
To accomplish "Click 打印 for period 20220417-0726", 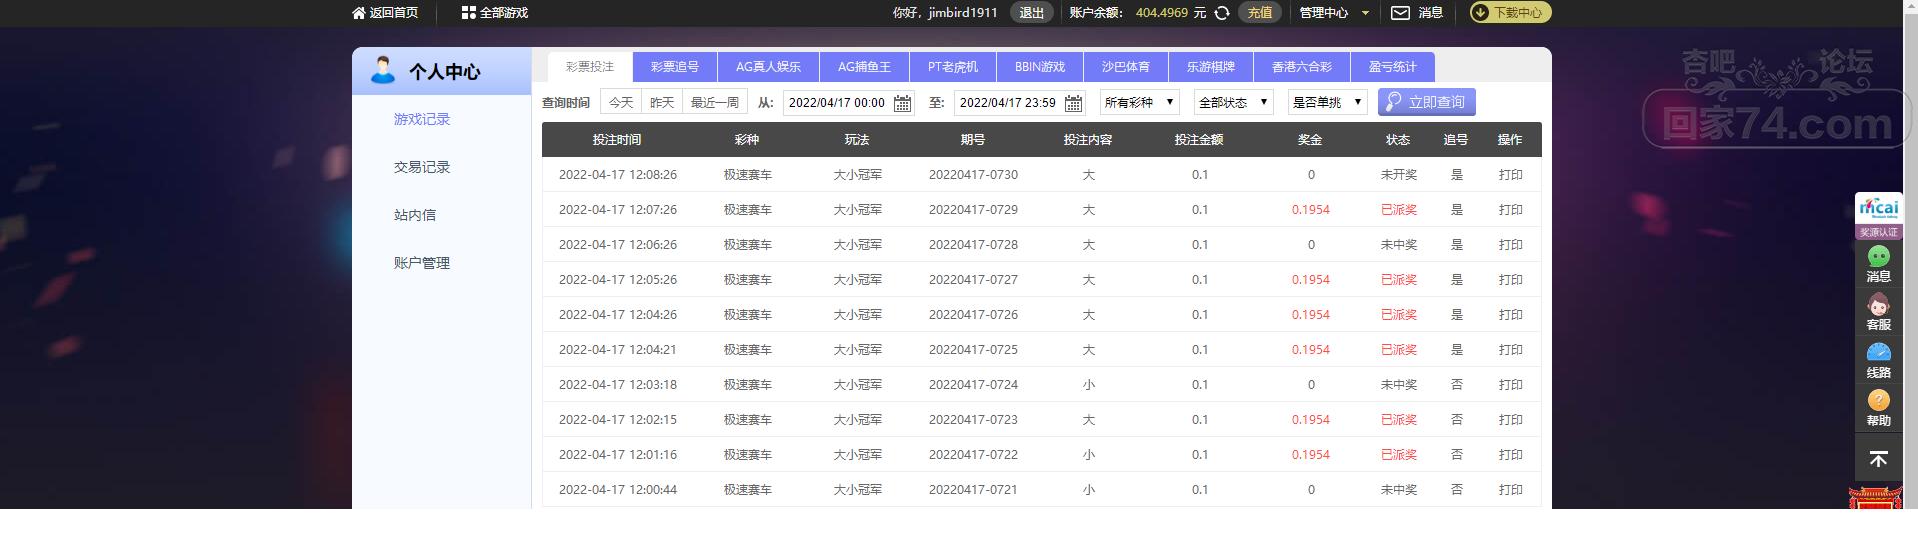I will click(1510, 315).
